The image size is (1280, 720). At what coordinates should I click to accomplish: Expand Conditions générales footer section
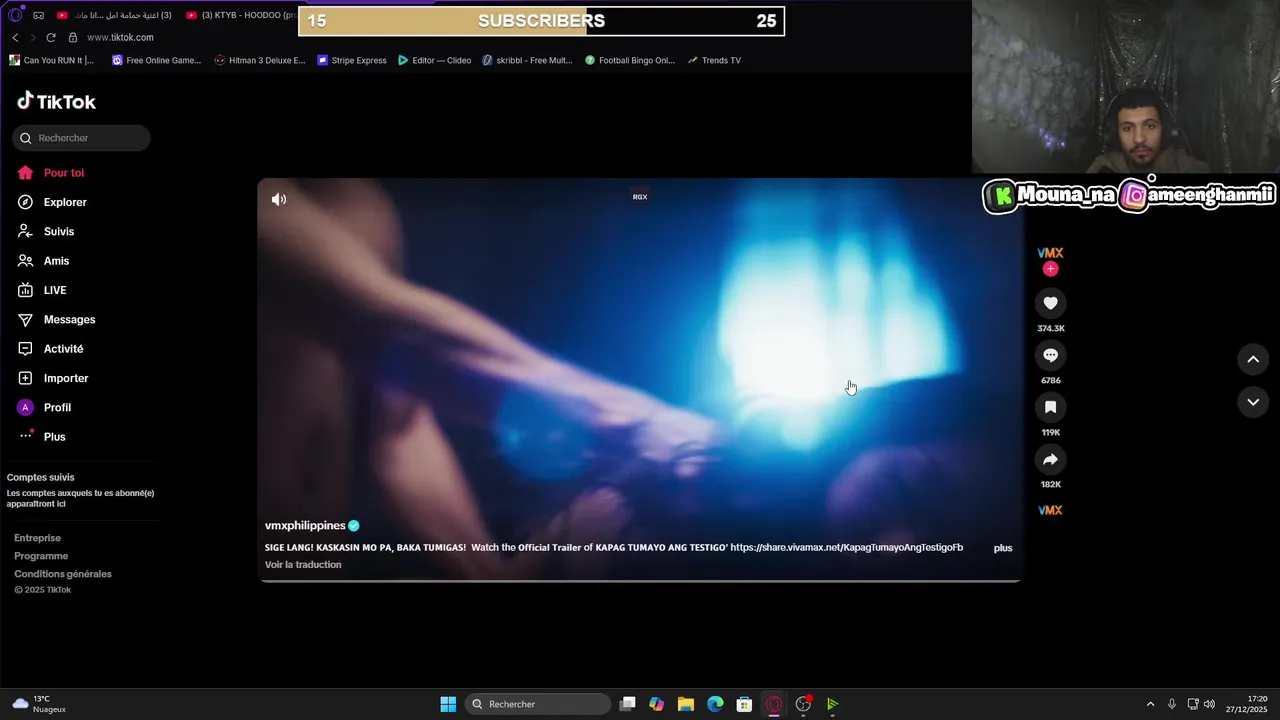click(x=63, y=574)
